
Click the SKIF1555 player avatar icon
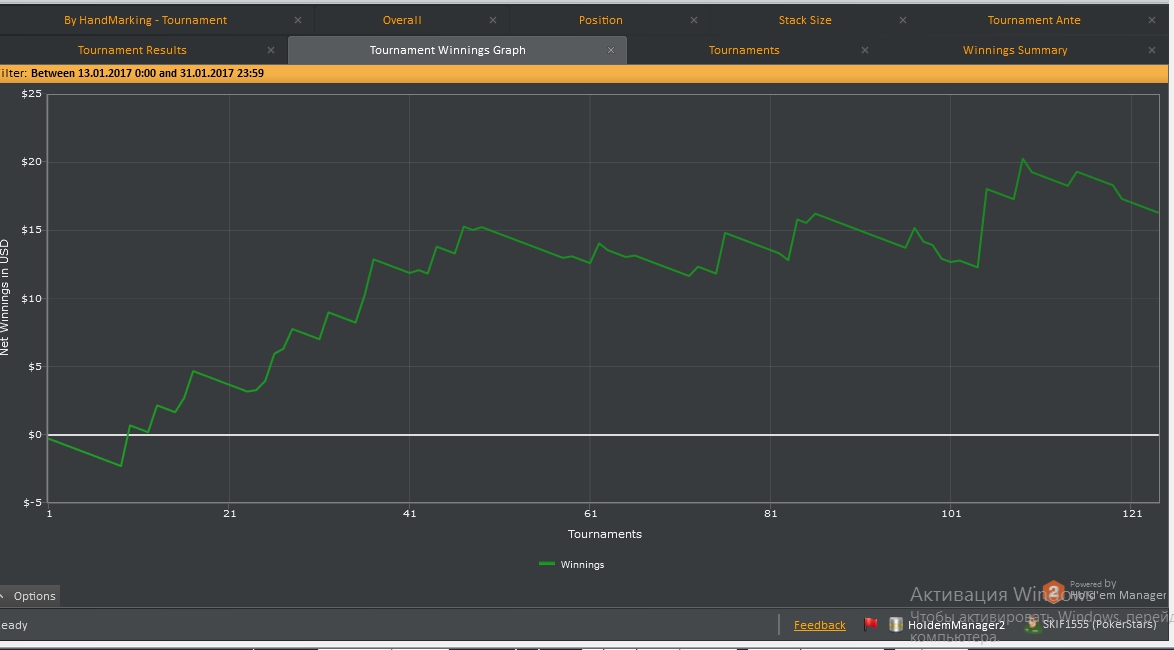[1032, 625]
